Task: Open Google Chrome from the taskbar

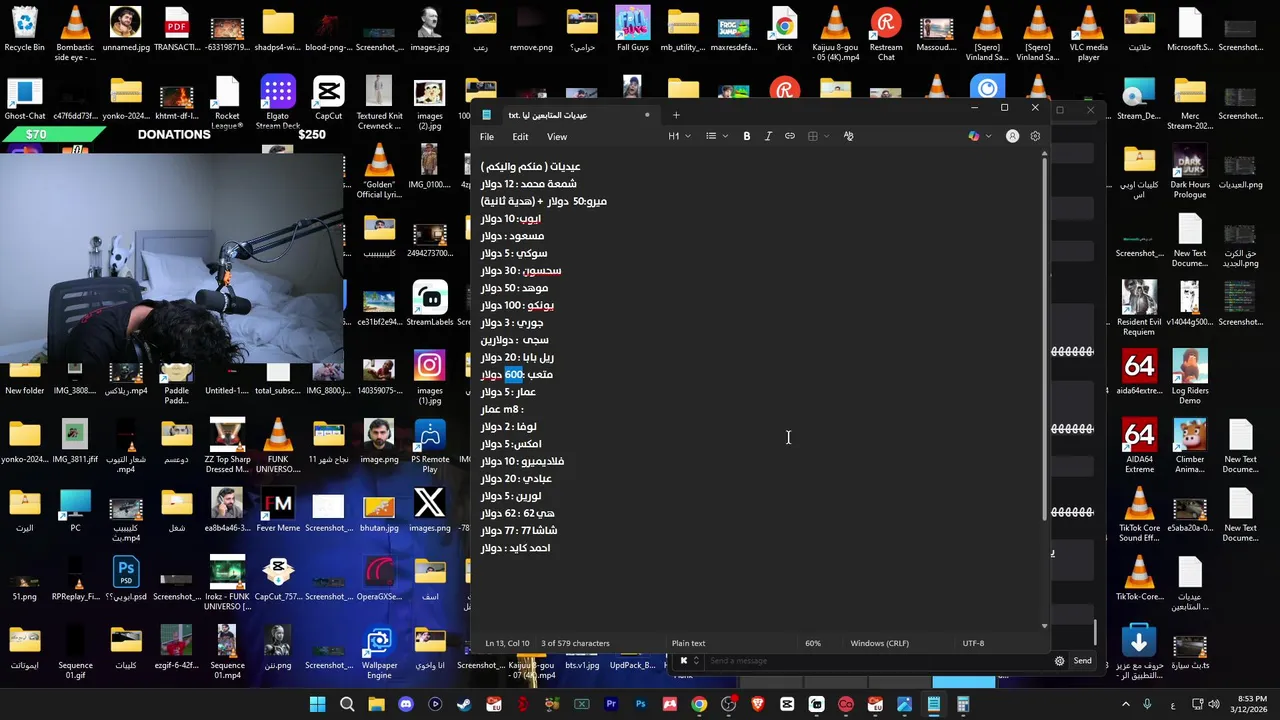Action: coord(699,705)
